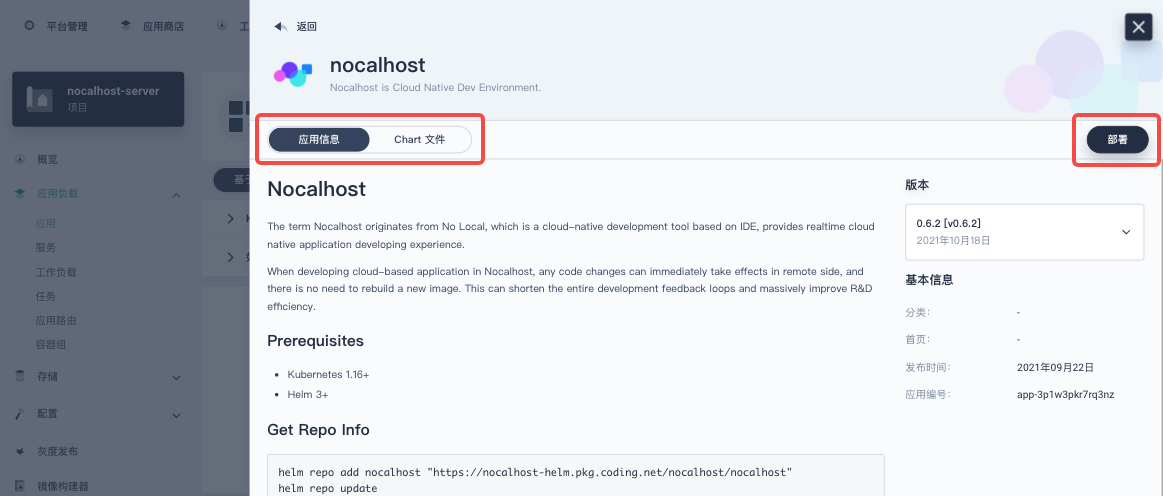Click the 概览 sidebar icon
The width and height of the screenshot is (1163, 496).
(x=21, y=159)
